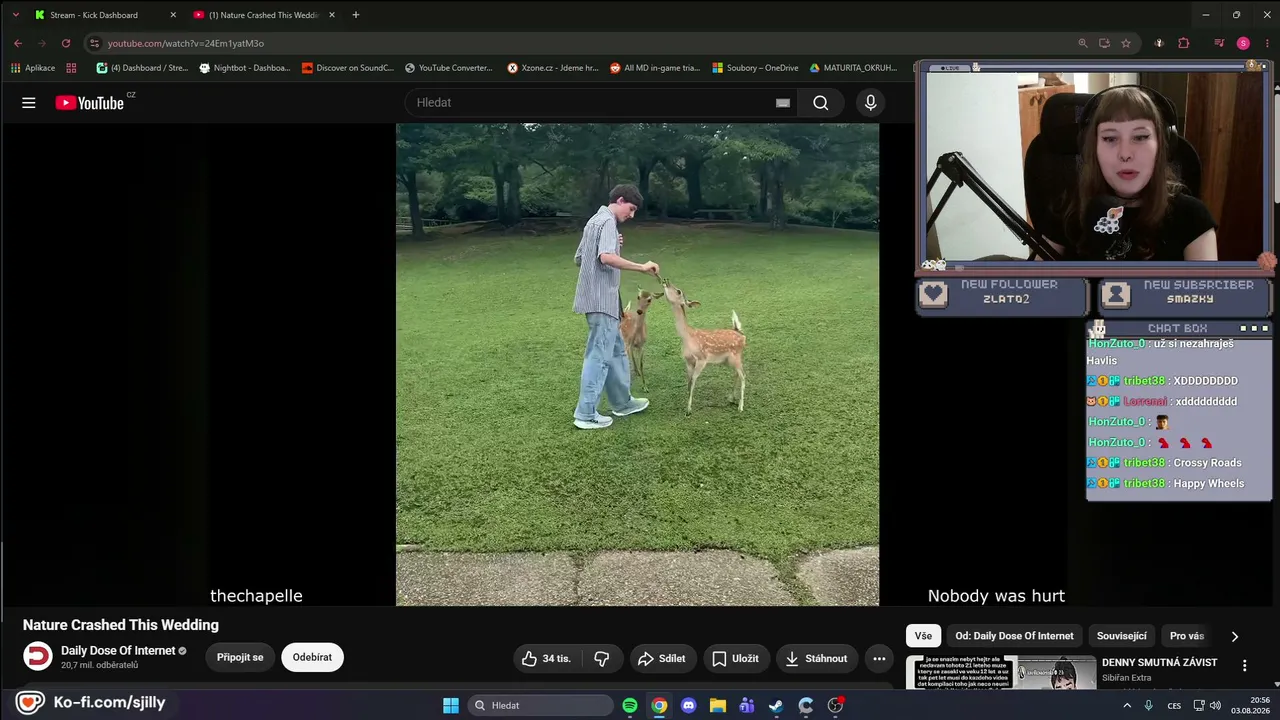Save the video with Uložit
Image resolution: width=1280 pixels, height=720 pixels.
tap(735, 658)
